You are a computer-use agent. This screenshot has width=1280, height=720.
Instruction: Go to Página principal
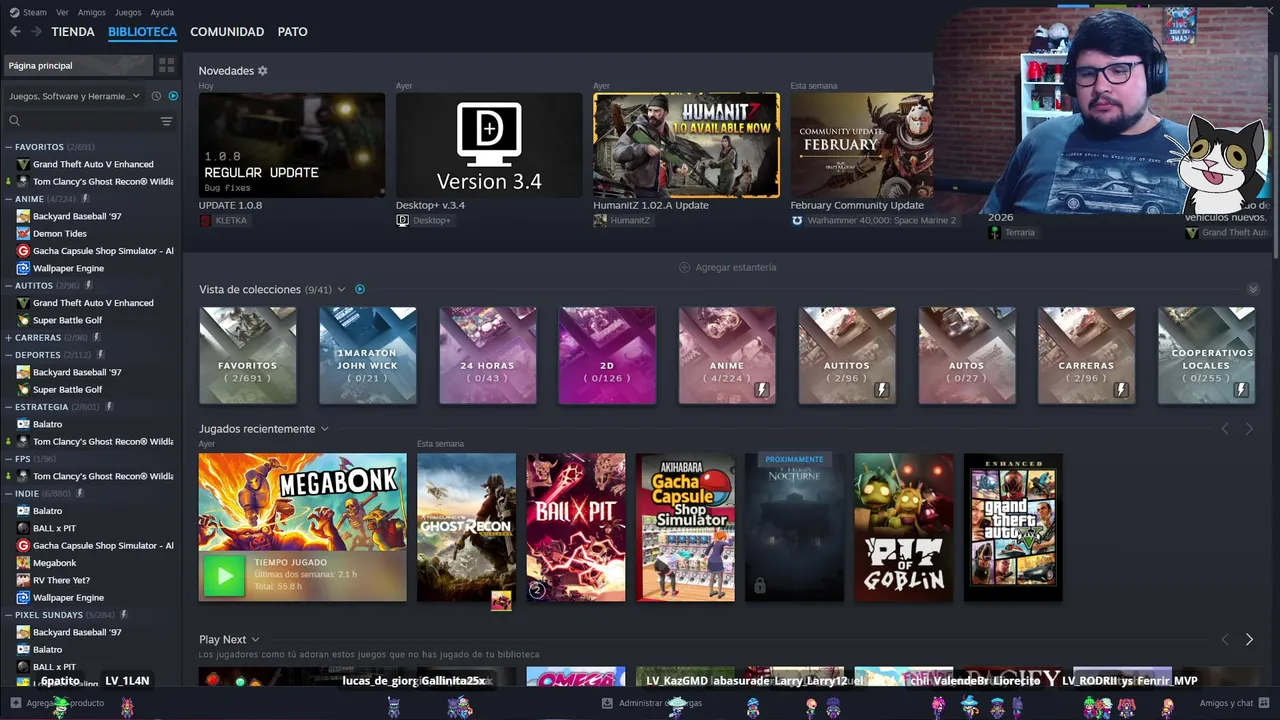(78, 65)
